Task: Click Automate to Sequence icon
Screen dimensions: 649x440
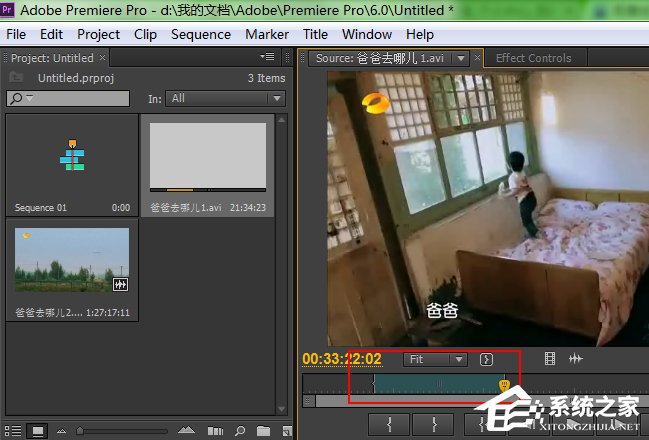Action: (215, 431)
